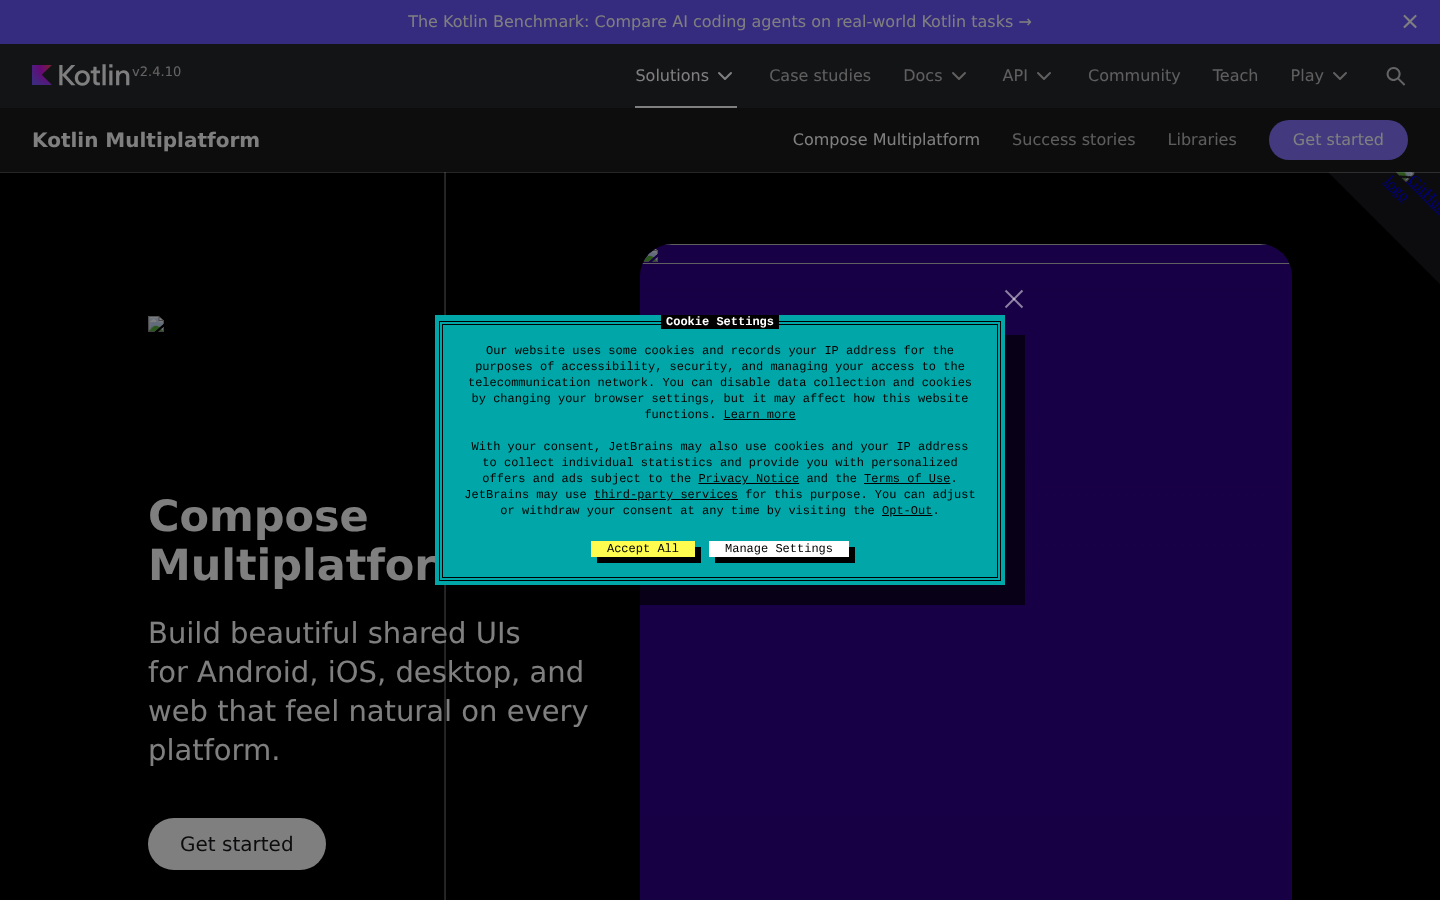Expand the API dropdown
This screenshot has height=900, width=1440.
click(1027, 76)
